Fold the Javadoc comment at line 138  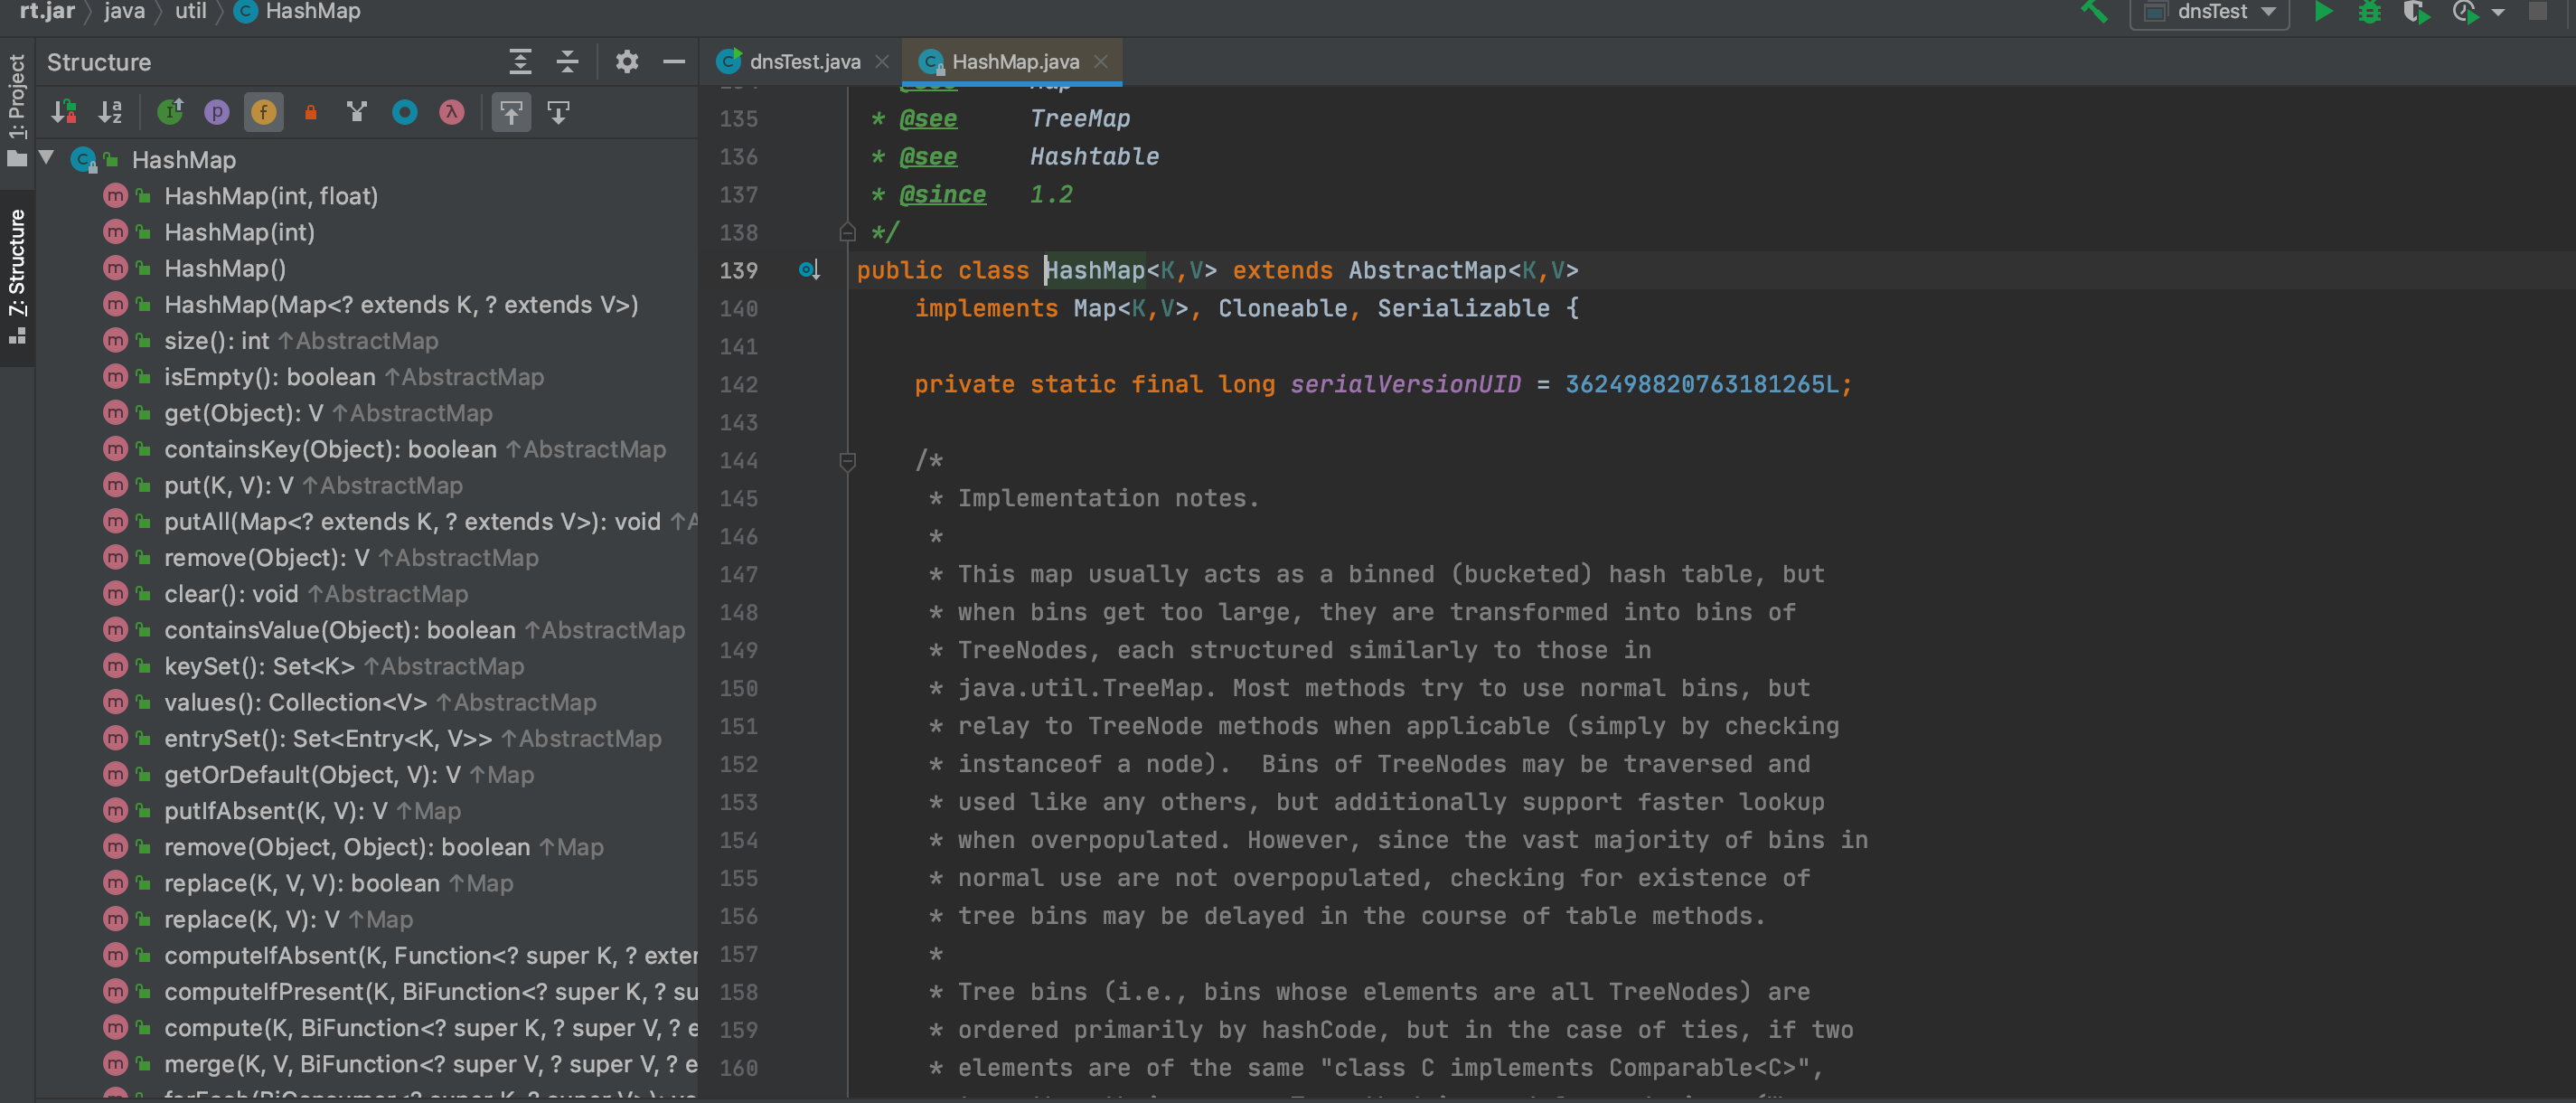click(x=847, y=233)
